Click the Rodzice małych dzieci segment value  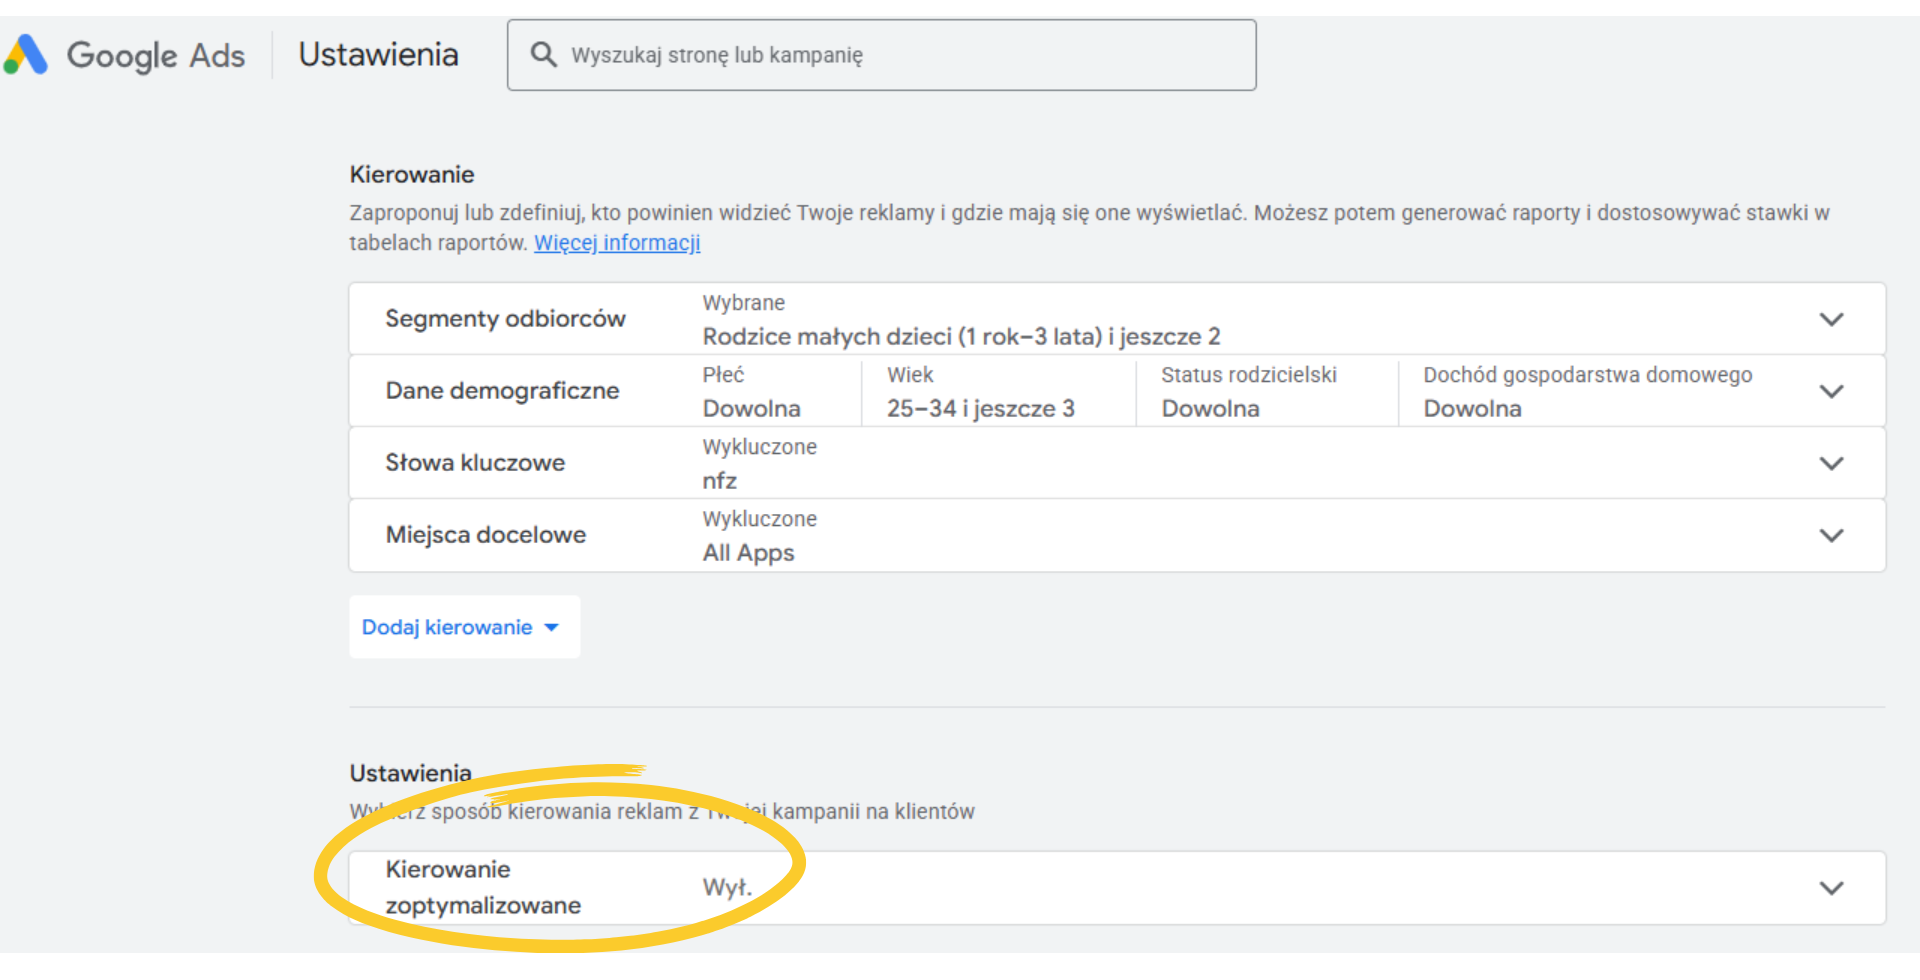pyautogui.click(x=960, y=336)
